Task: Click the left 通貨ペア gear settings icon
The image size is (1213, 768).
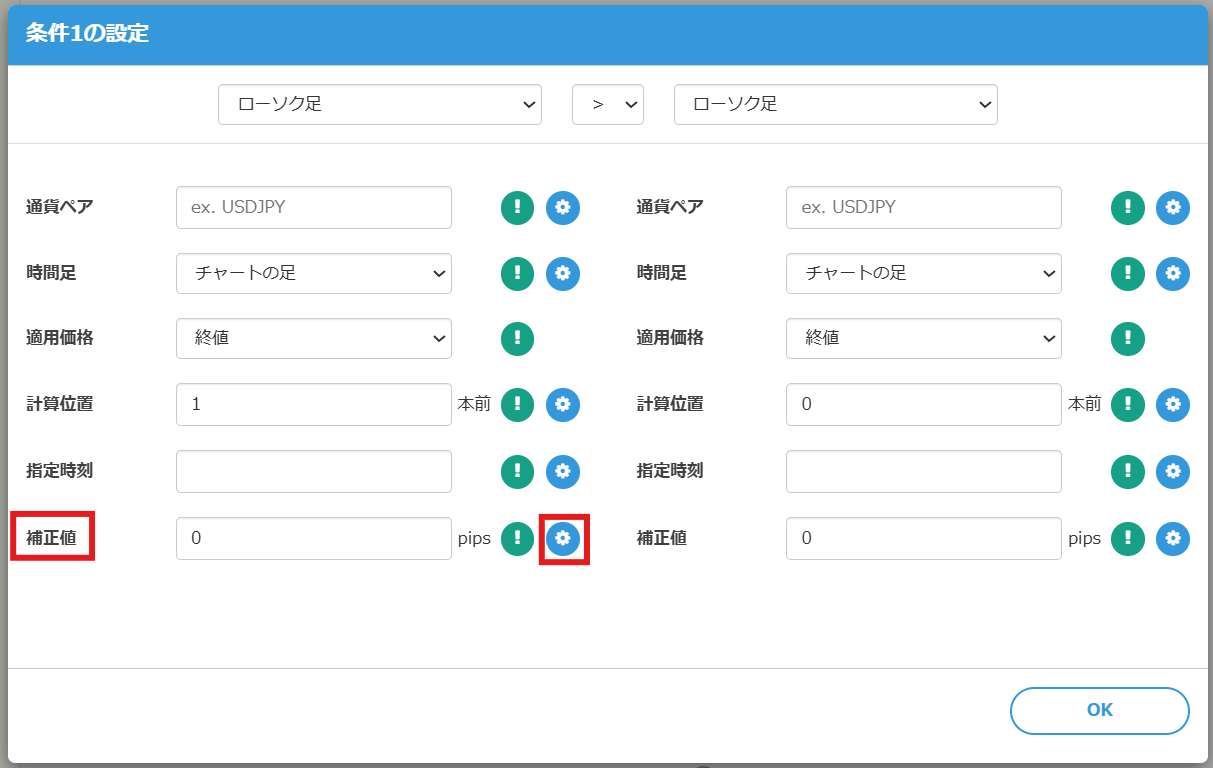Action: 563,207
